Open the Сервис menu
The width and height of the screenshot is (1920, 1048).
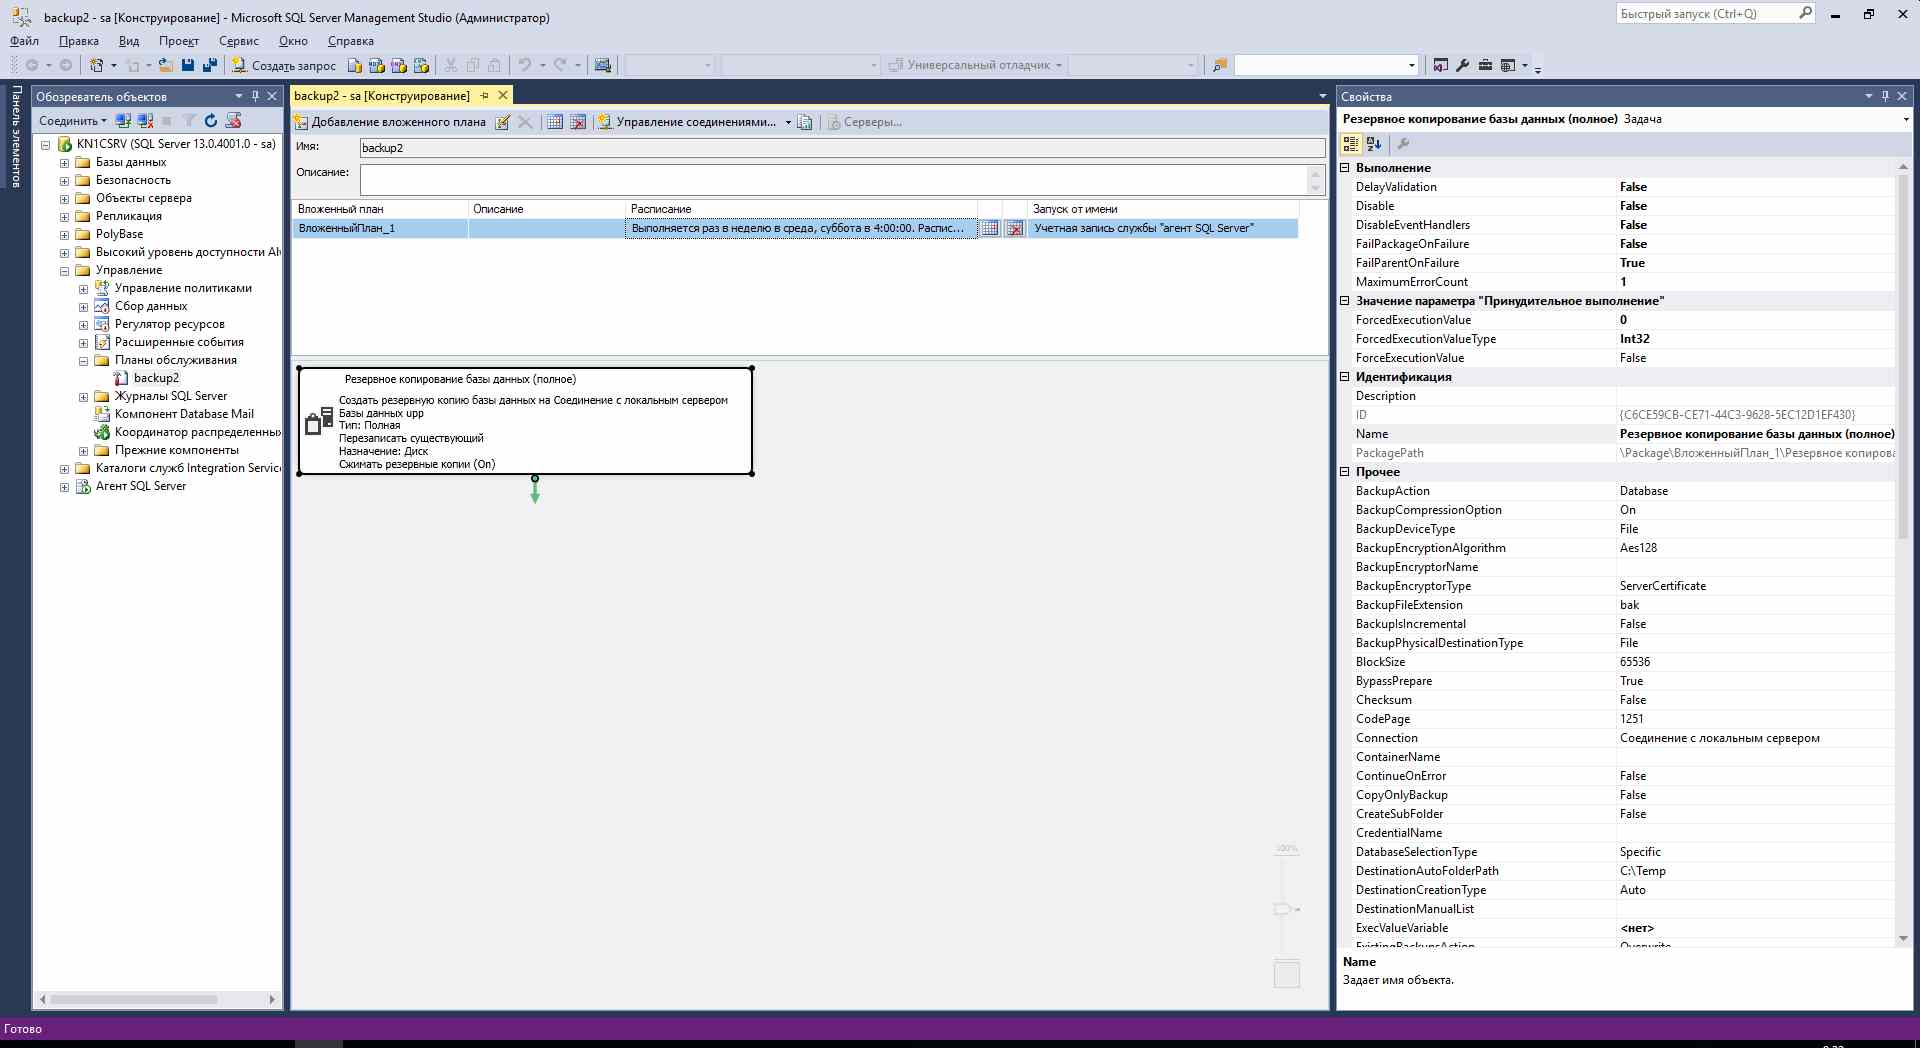pyautogui.click(x=238, y=41)
